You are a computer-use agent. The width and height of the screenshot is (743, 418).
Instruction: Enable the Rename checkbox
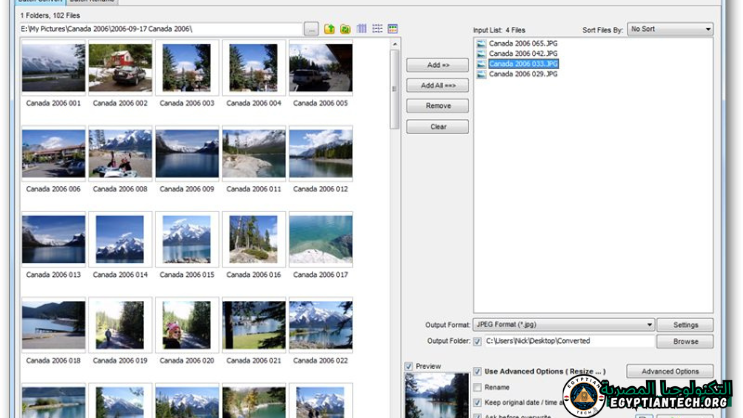(x=478, y=387)
